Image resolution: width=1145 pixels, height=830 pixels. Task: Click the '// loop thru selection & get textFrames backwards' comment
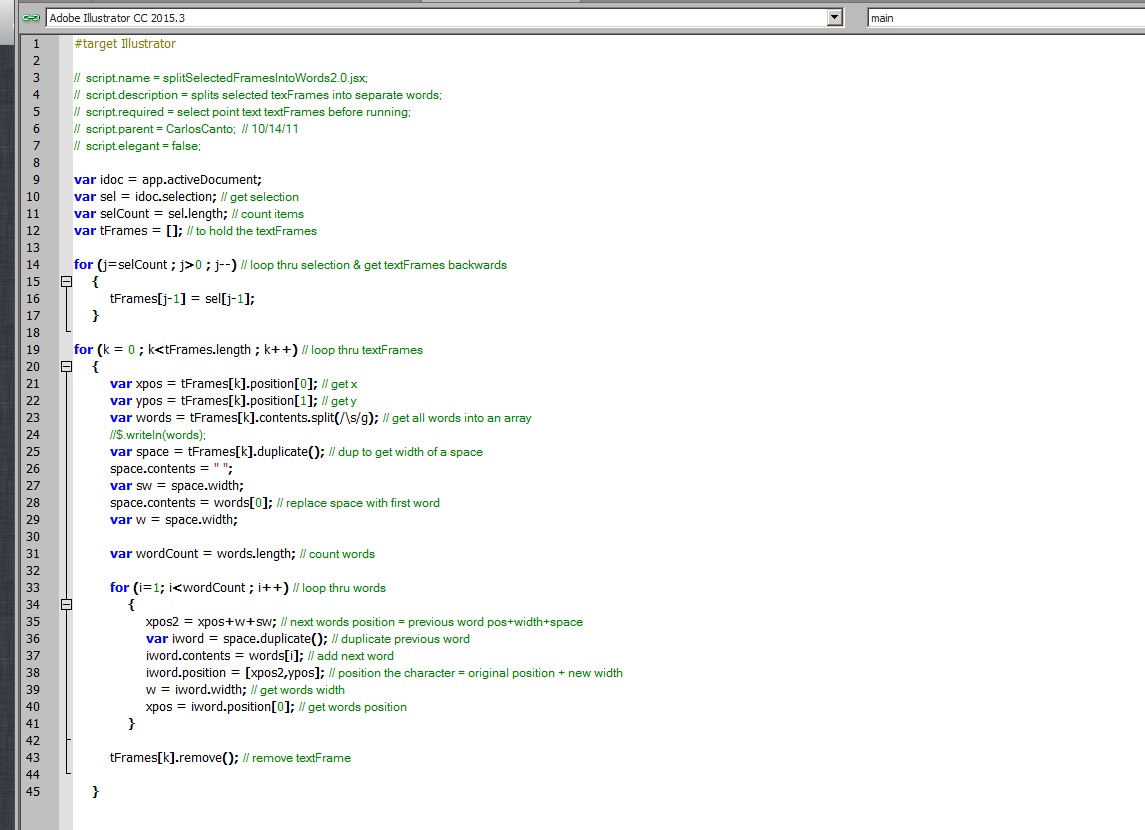(374, 265)
